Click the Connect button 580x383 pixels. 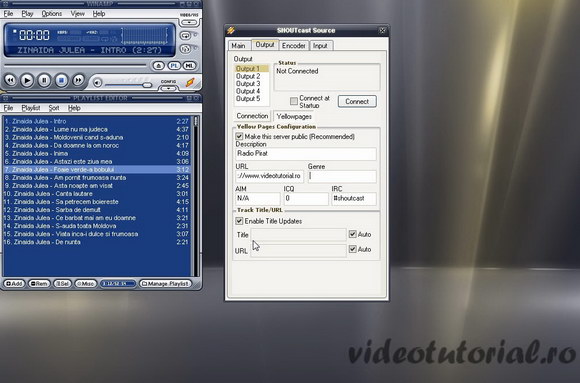[x=357, y=101]
